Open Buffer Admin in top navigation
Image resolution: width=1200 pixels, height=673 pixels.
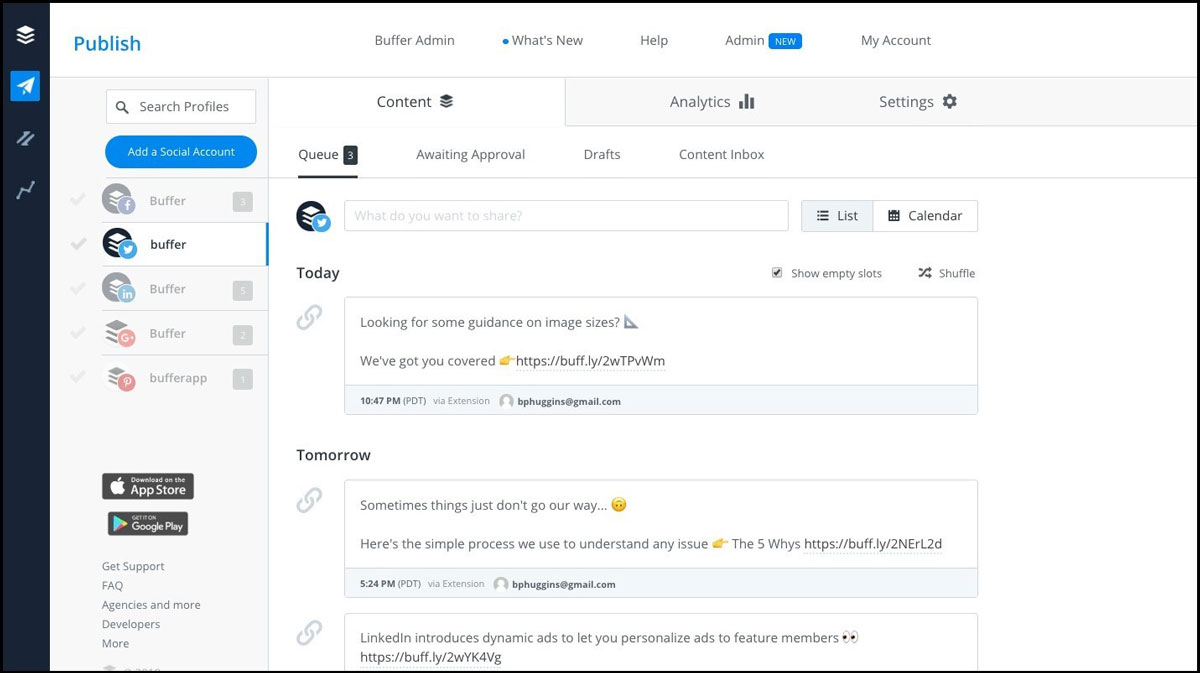[x=414, y=41]
